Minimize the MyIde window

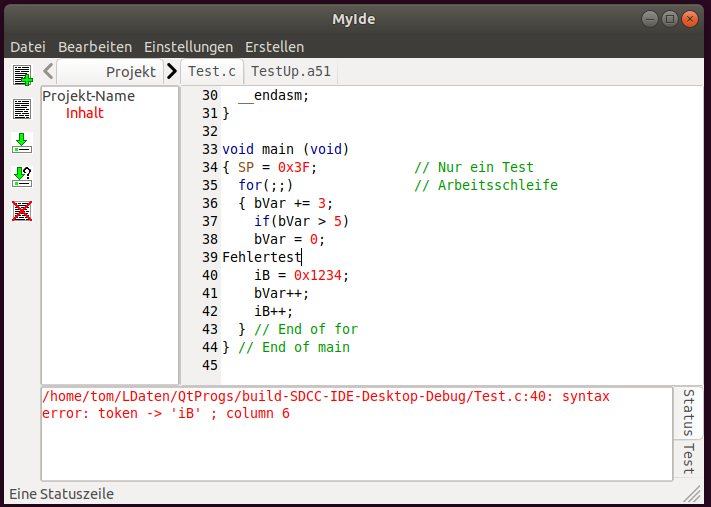point(650,19)
